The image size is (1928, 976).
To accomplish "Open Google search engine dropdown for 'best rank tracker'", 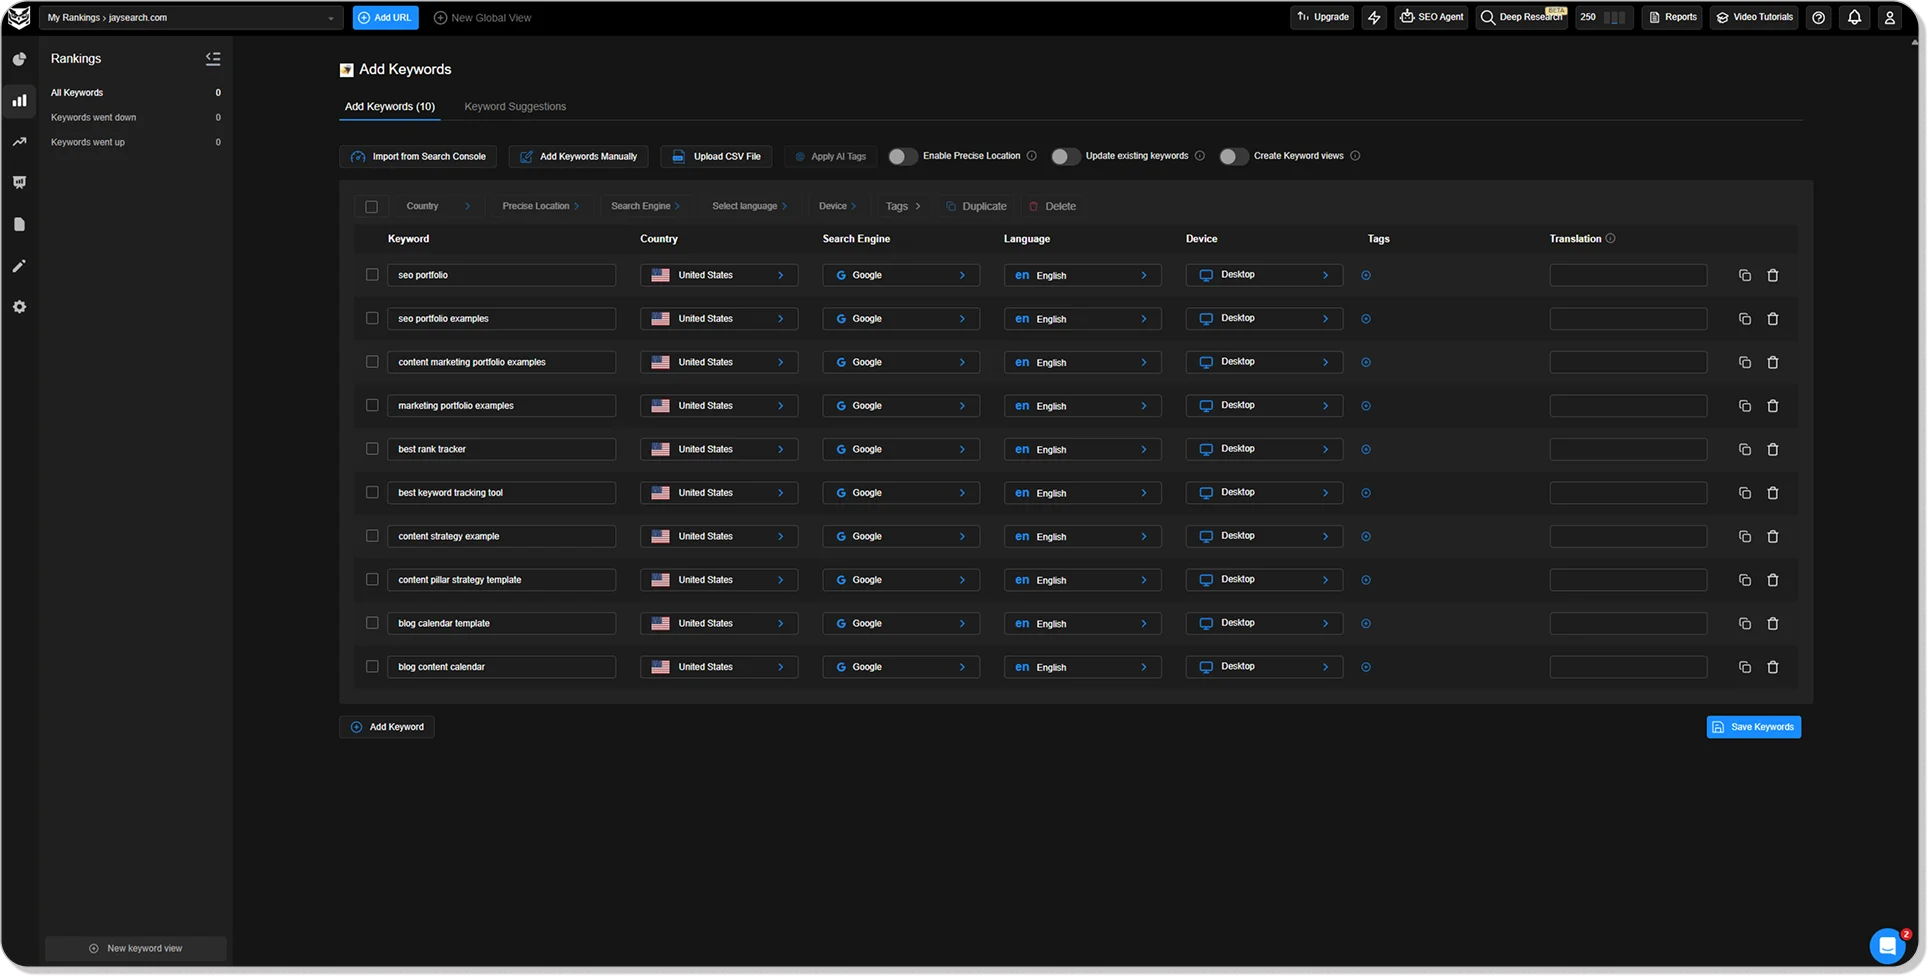I will click(x=901, y=449).
